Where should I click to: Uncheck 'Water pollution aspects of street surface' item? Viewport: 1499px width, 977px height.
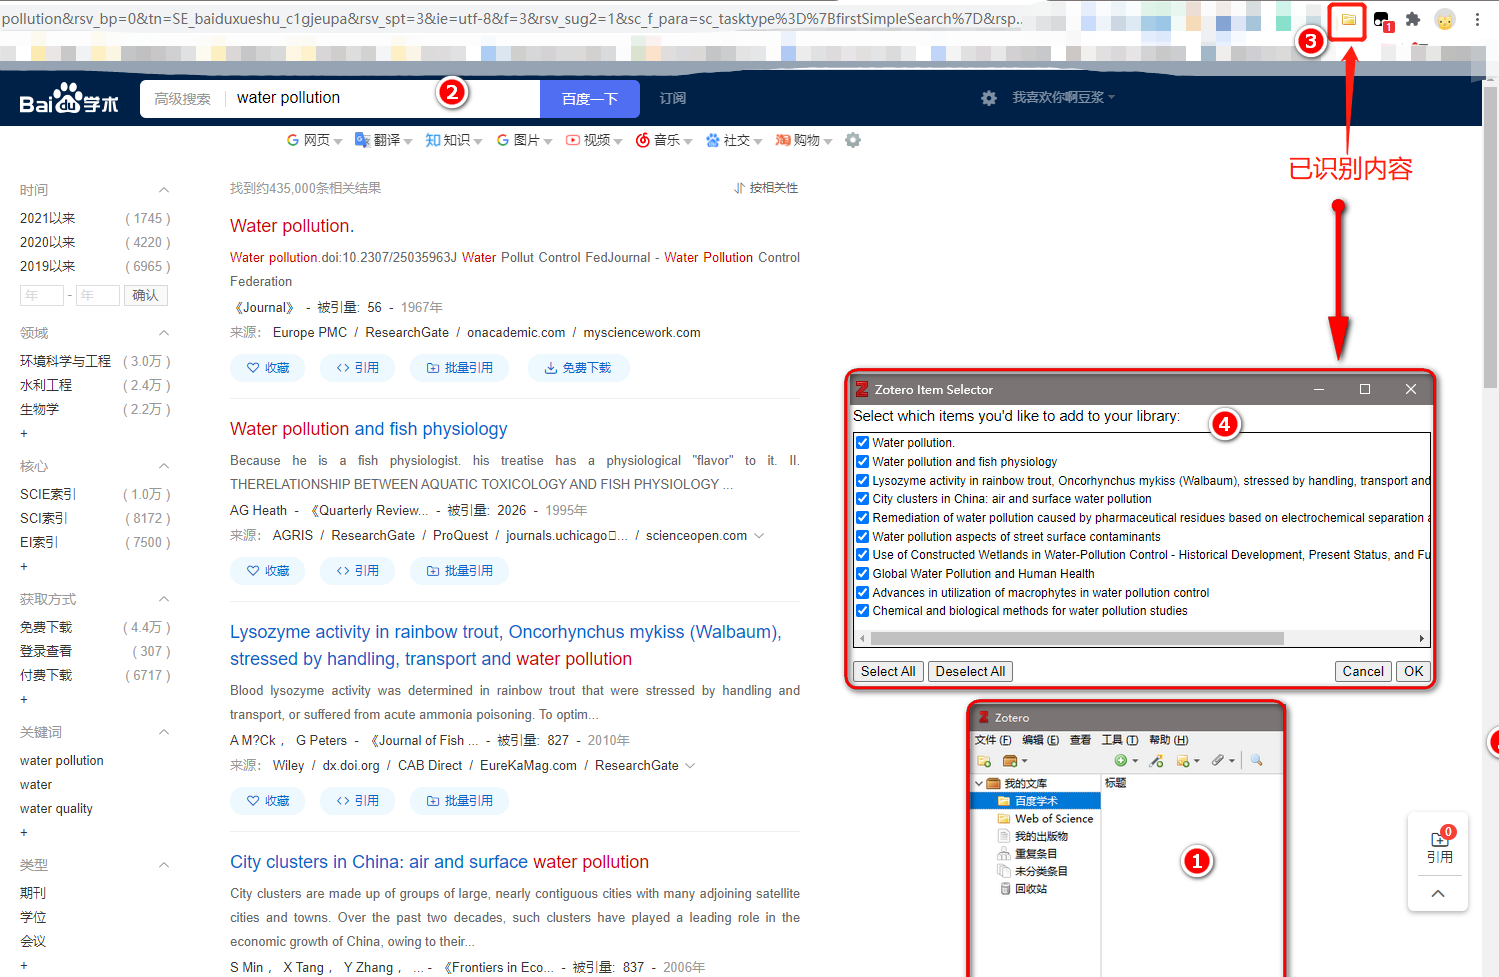[x=862, y=537]
